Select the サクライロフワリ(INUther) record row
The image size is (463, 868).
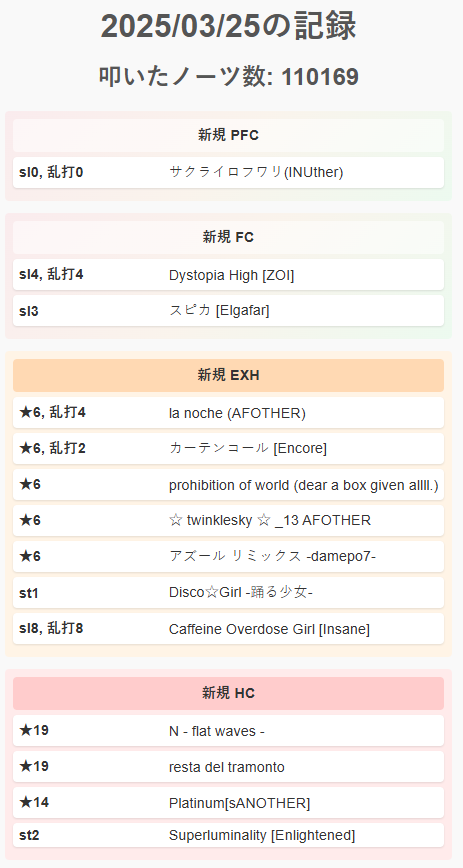tap(228, 173)
